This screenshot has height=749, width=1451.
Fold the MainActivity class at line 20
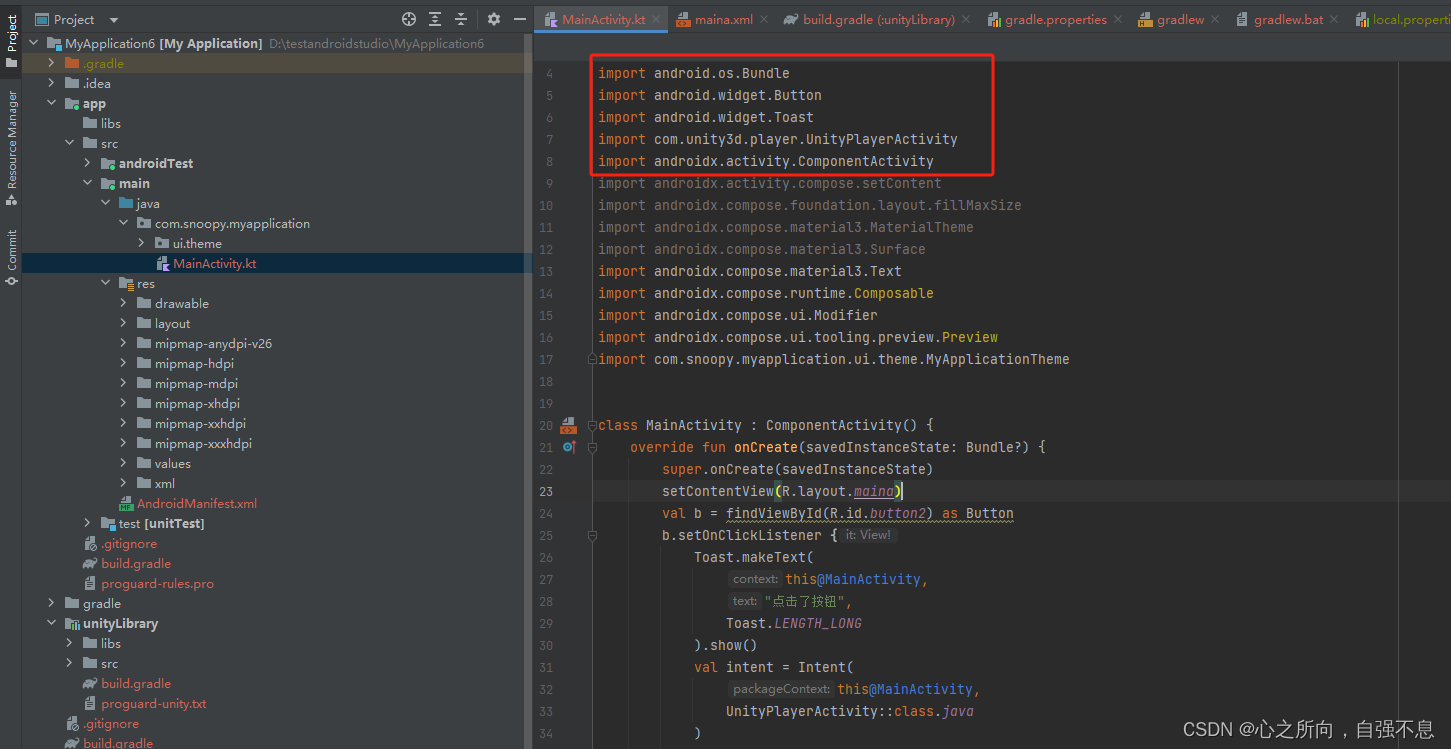tap(592, 425)
